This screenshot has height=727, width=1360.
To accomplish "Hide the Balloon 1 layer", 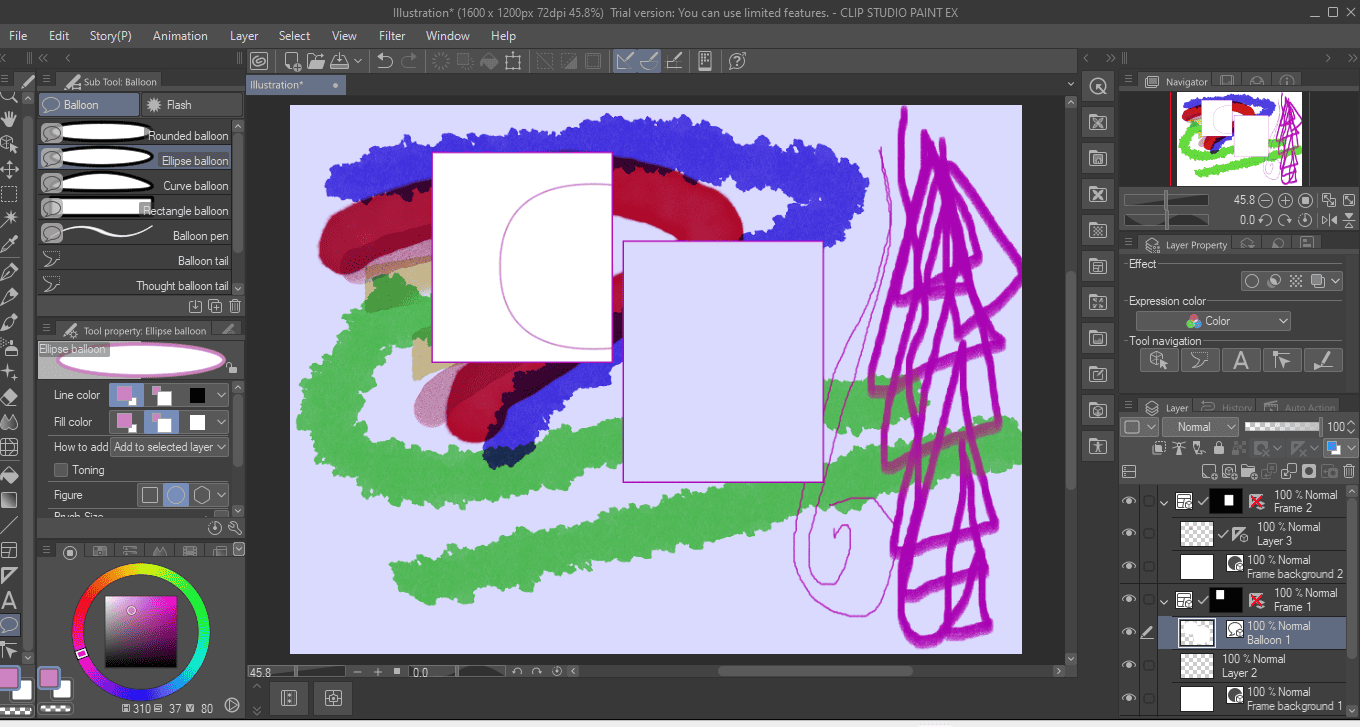I will point(1128,633).
